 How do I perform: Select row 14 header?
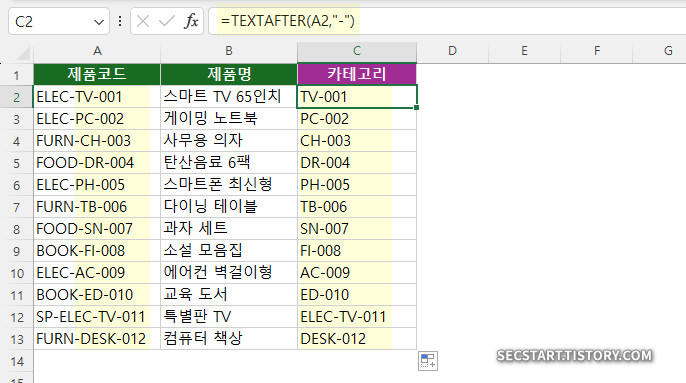tap(17, 361)
